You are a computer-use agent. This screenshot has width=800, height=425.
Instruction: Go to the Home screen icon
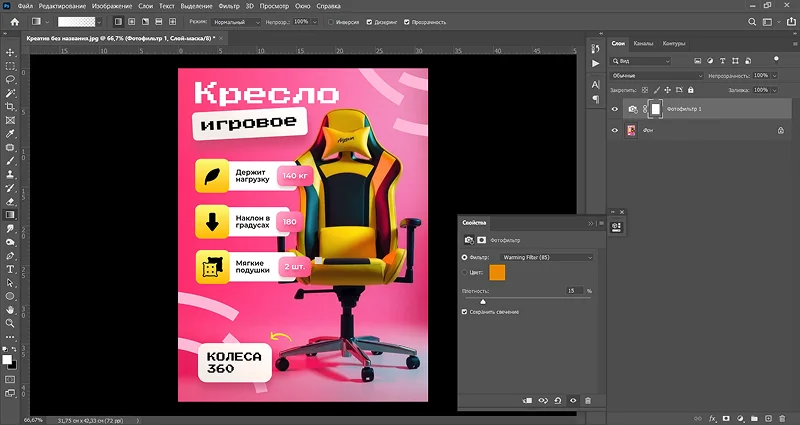pyautogui.click(x=15, y=22)
